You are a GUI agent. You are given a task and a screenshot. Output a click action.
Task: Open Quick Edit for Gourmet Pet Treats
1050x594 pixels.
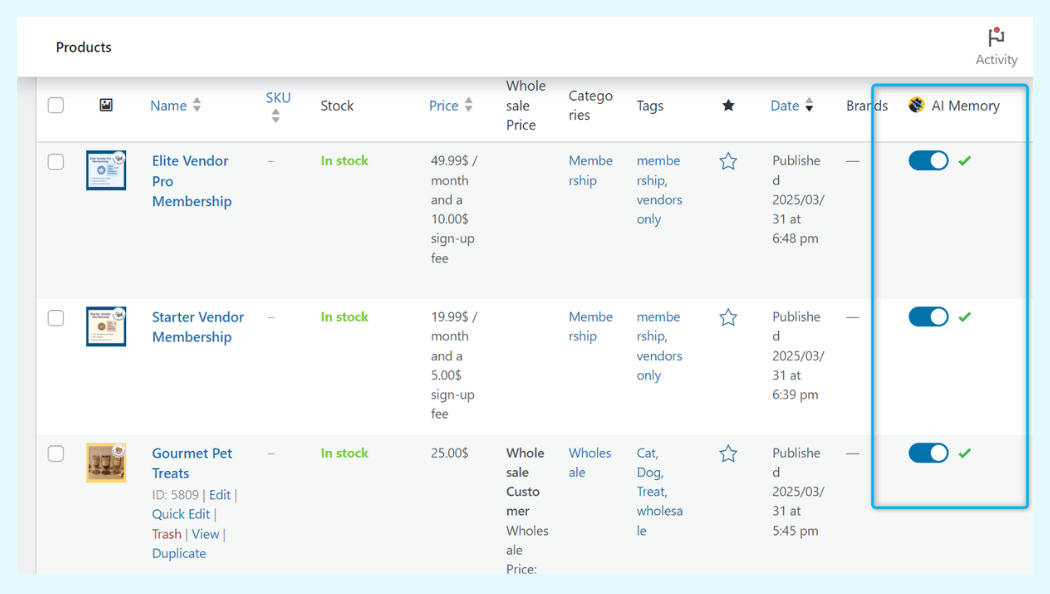(180, 514)
